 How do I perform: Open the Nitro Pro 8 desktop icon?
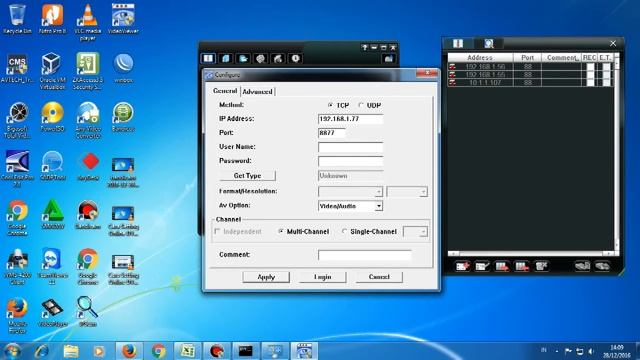click(x=52, y=19)
